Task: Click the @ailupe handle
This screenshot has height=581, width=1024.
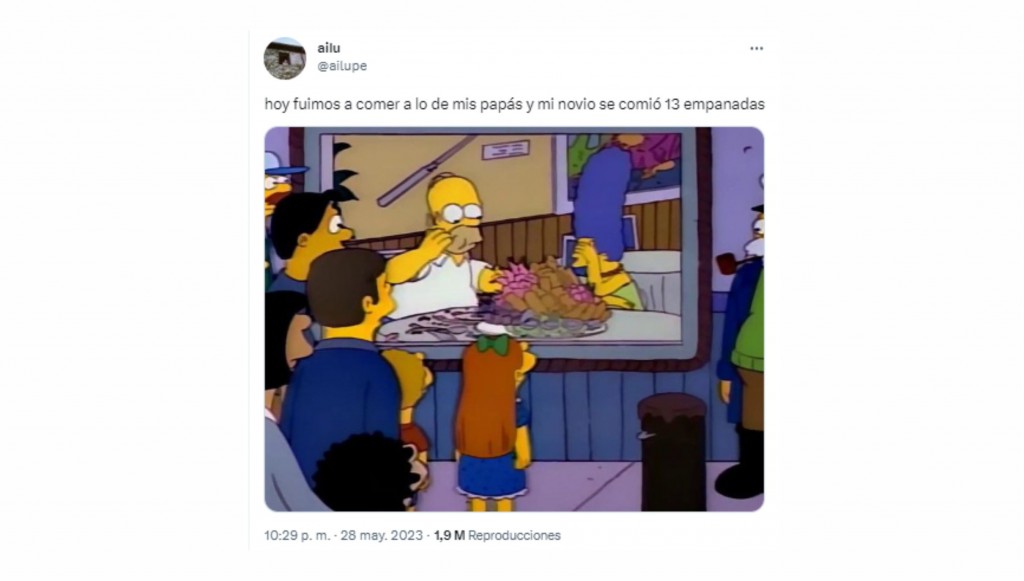Action: pyautogui.click(x=342, y=66)
